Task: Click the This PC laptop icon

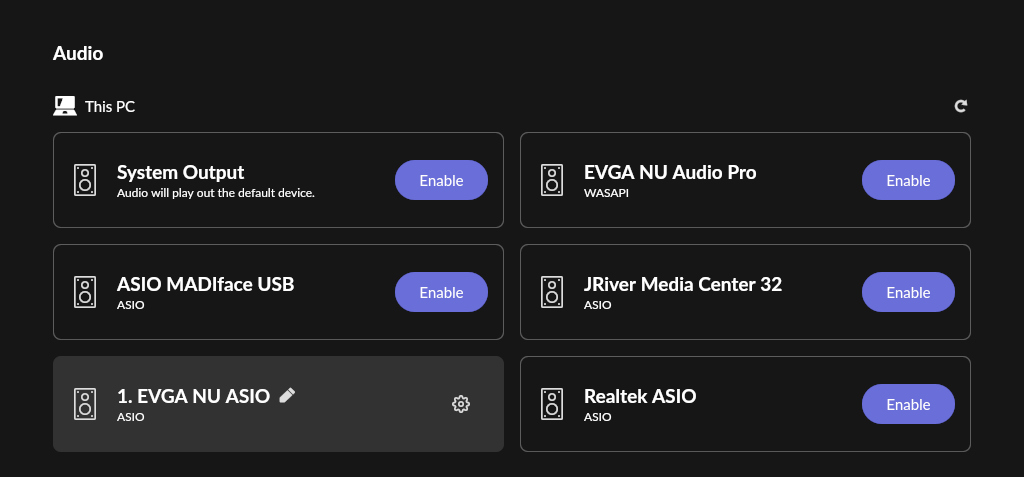Action: [x=65, y=106]
